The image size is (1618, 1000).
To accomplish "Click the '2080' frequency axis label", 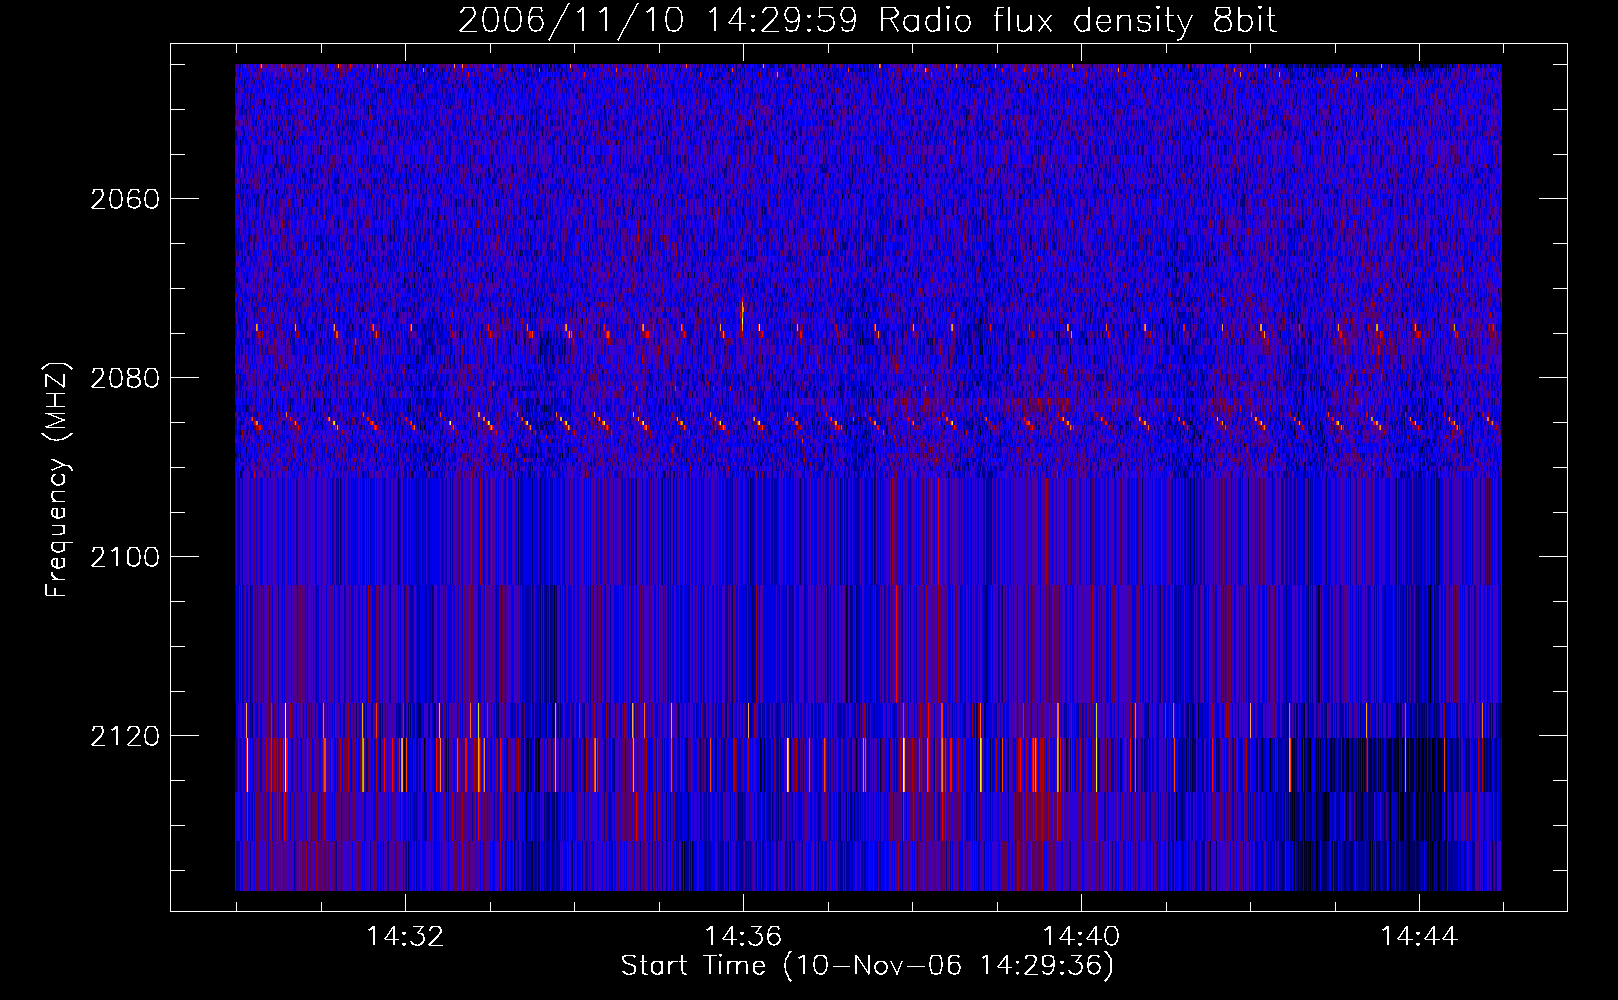I will (x=125, y=378).
